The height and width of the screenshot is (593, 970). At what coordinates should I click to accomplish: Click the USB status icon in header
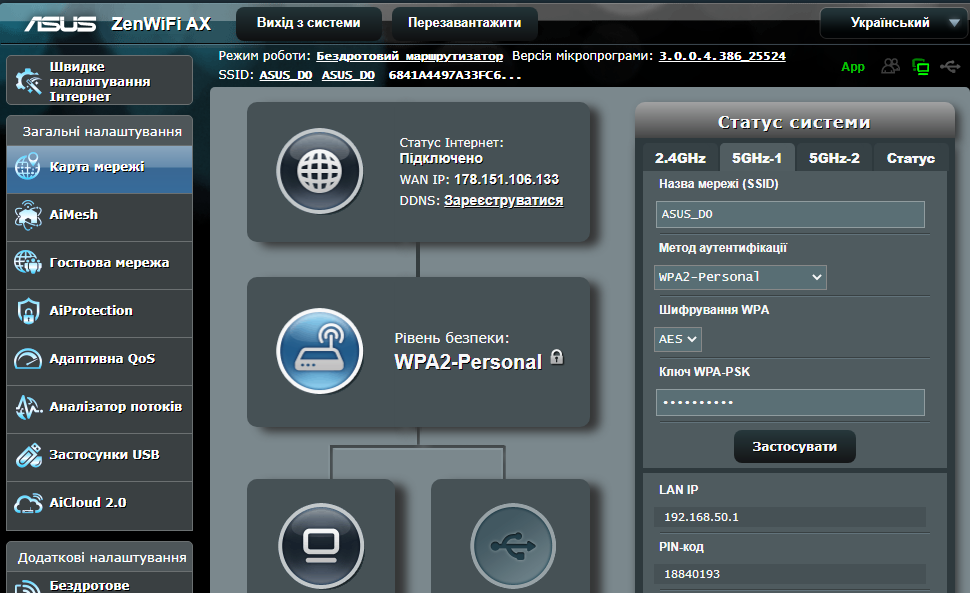(950, 66)
